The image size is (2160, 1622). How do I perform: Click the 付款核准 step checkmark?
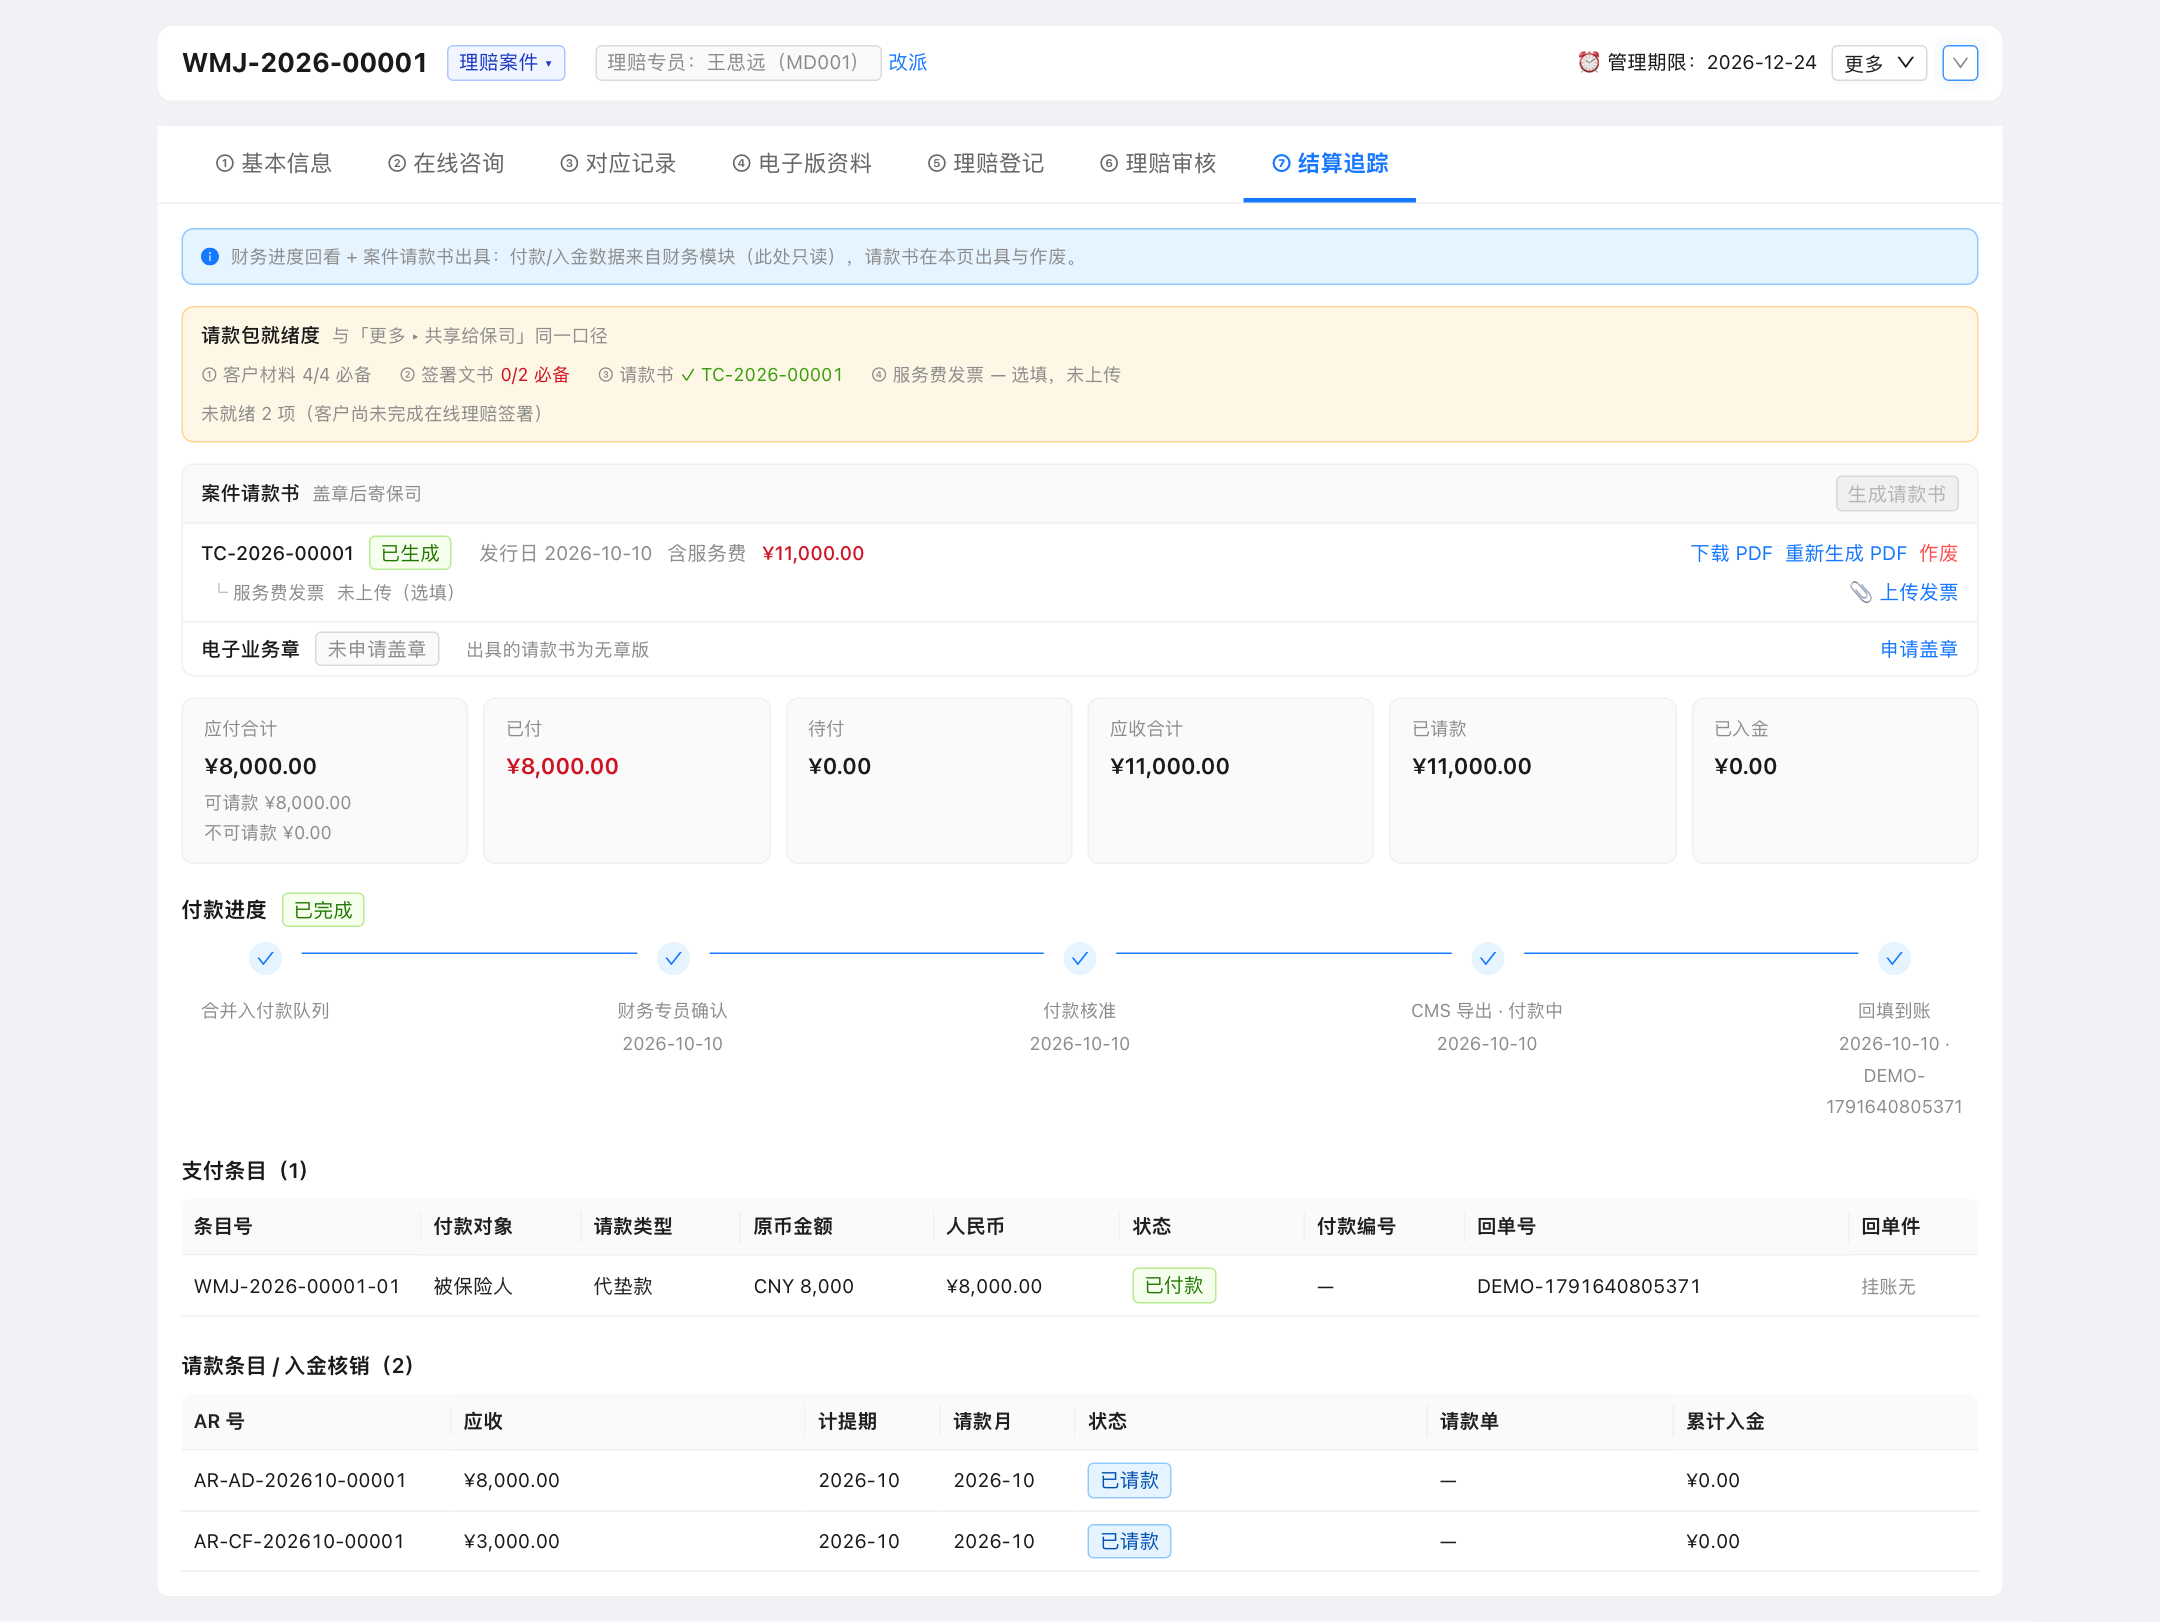click(1080, 958)
